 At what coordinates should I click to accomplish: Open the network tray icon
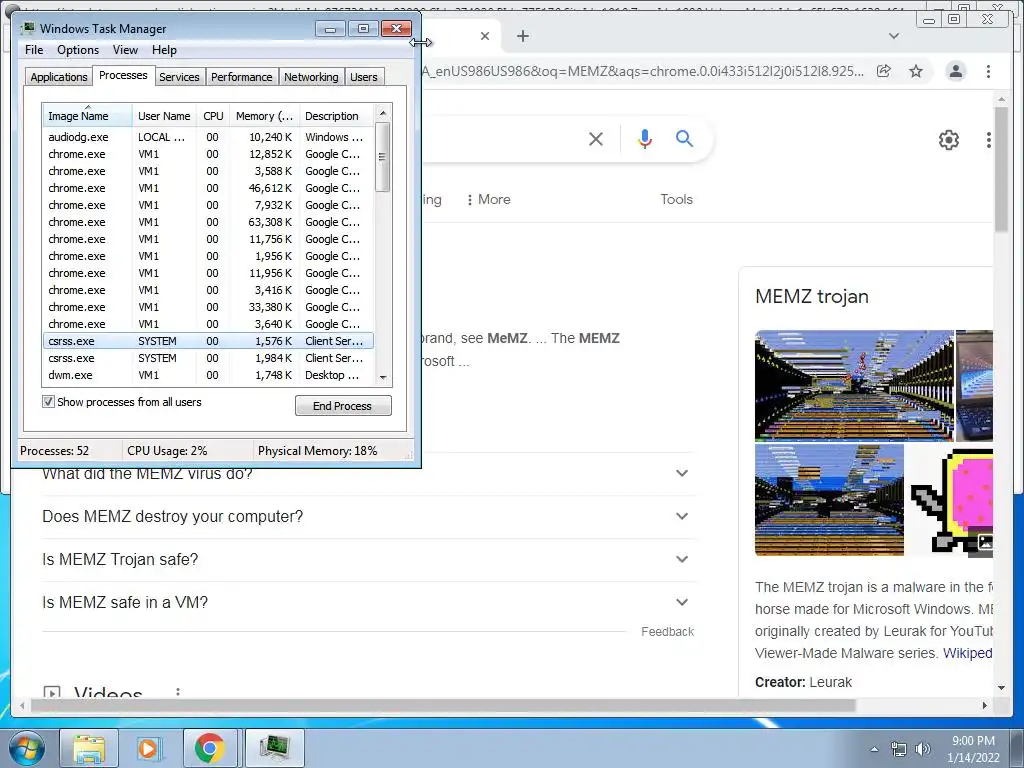[899, 749]
